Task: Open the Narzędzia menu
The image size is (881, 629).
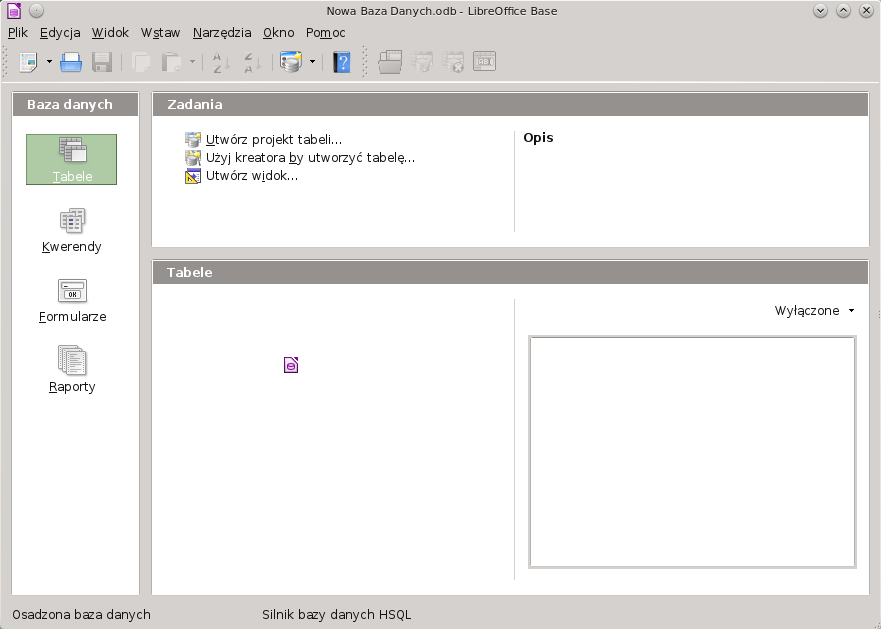Action: pyautogui.click(x=222, y=33)
